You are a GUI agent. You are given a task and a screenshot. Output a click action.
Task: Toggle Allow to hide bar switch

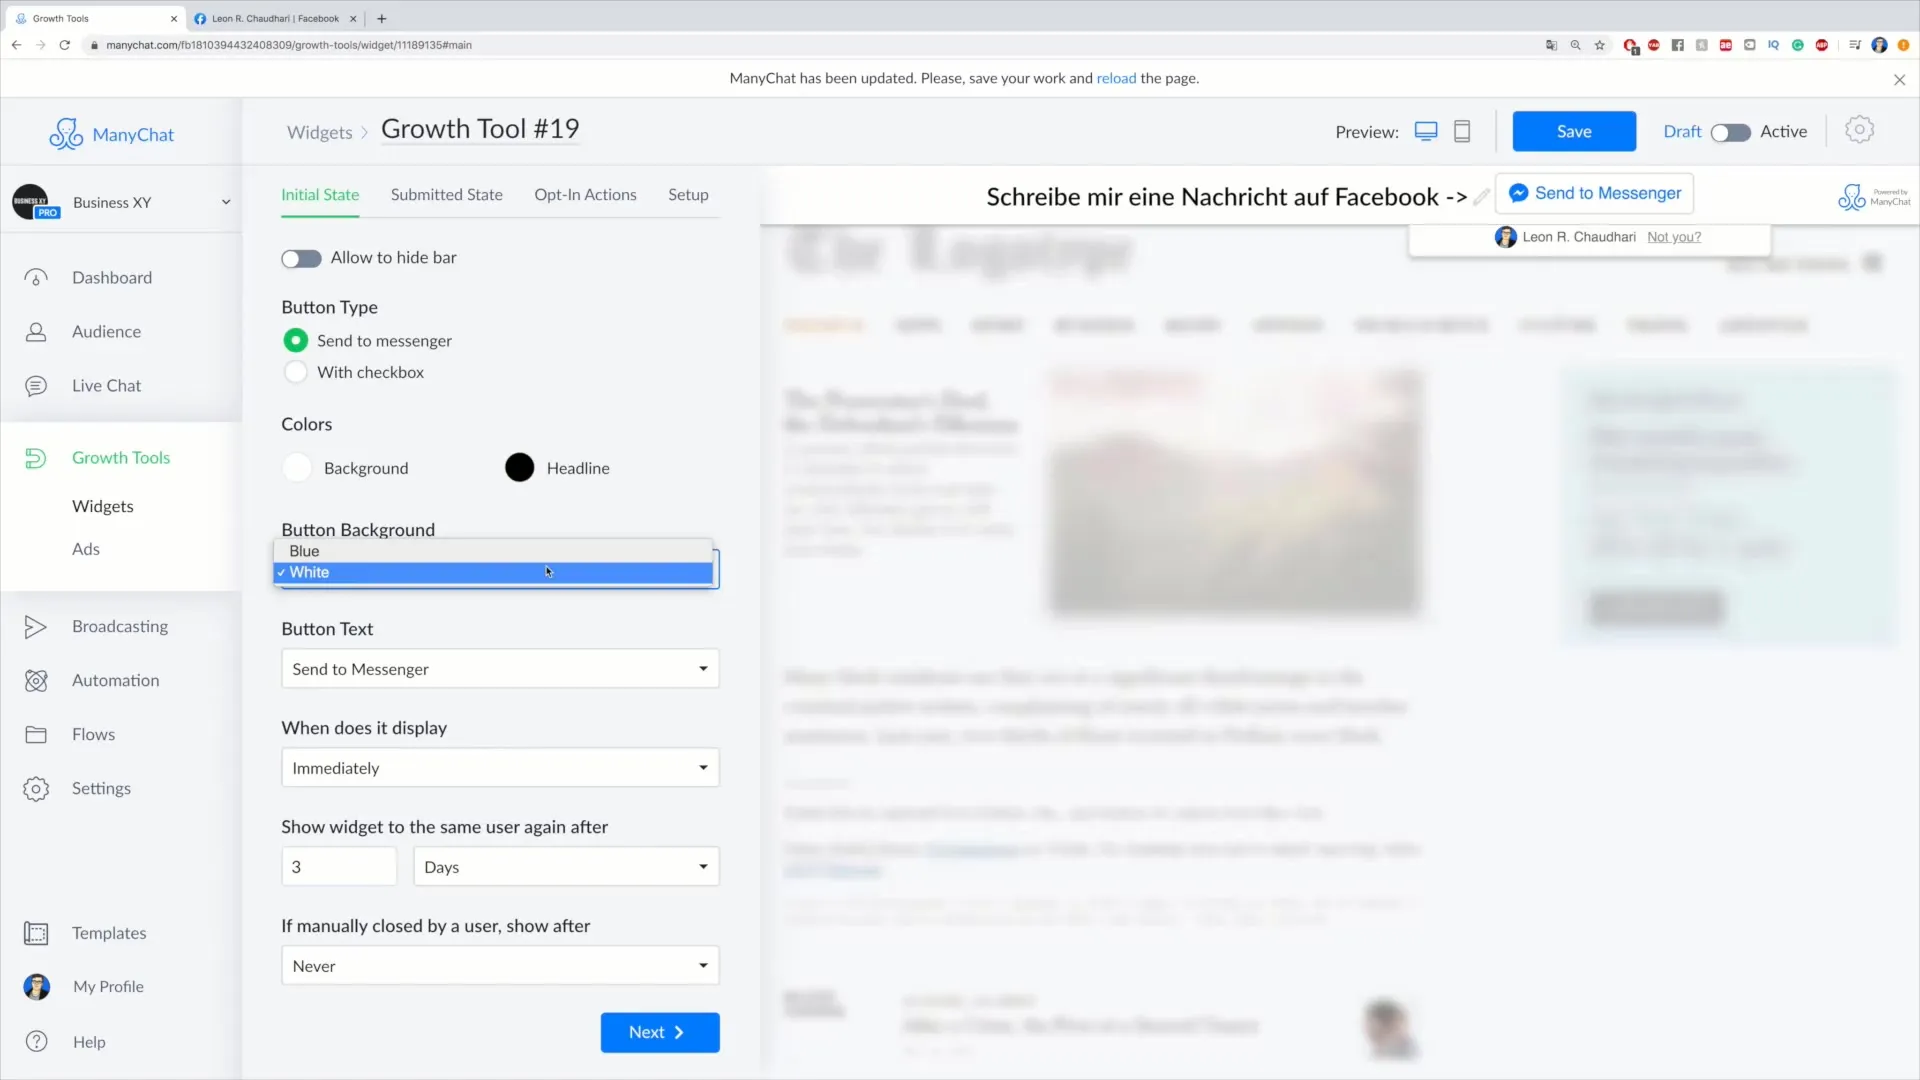tap(299, 256)
